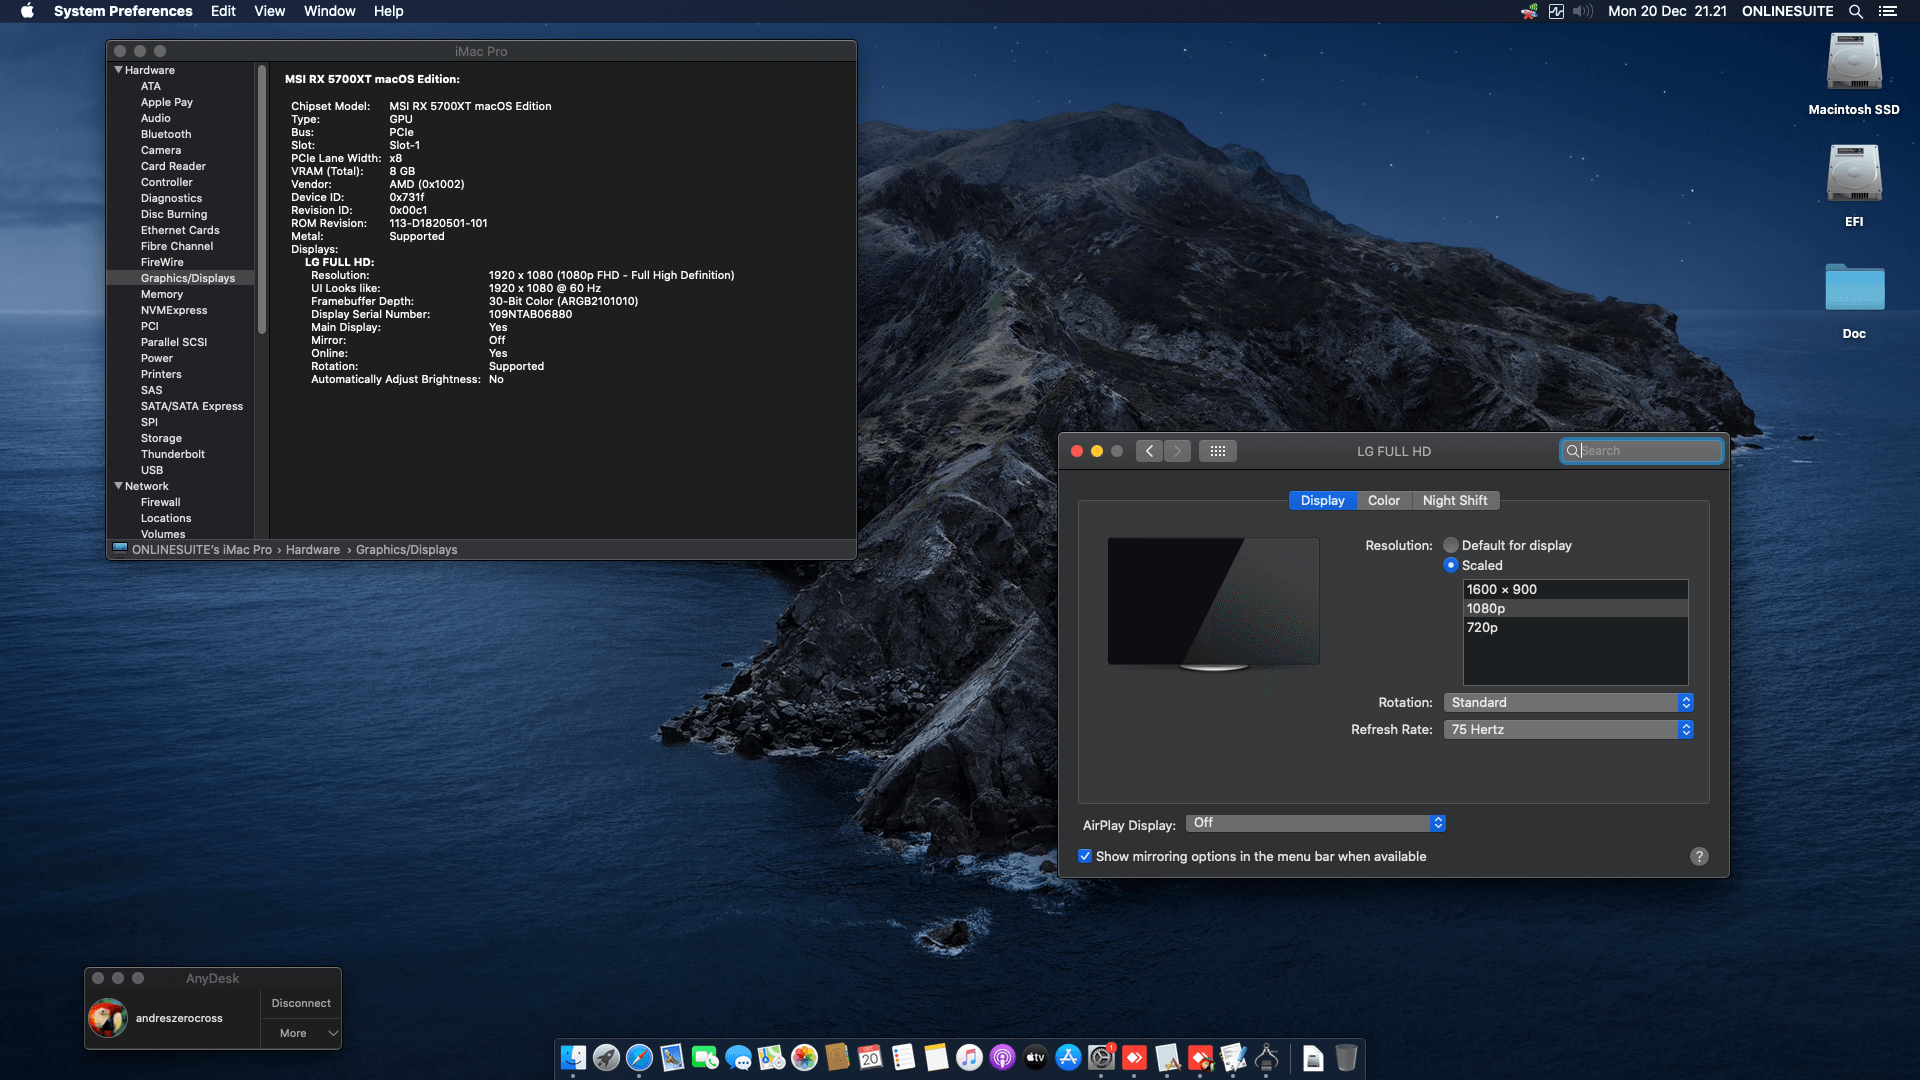
Task: Select Firewall under Network
Action: coord(161,502)
